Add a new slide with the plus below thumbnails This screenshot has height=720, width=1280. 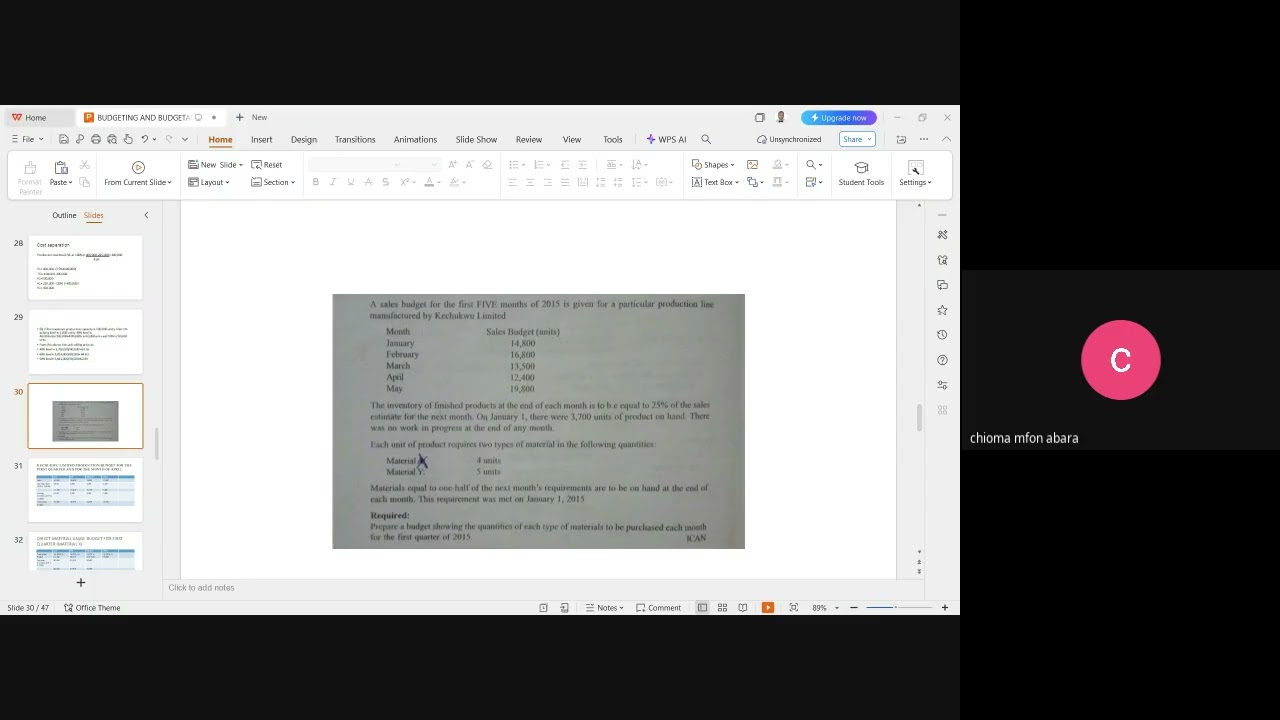(x=81, y=582)
